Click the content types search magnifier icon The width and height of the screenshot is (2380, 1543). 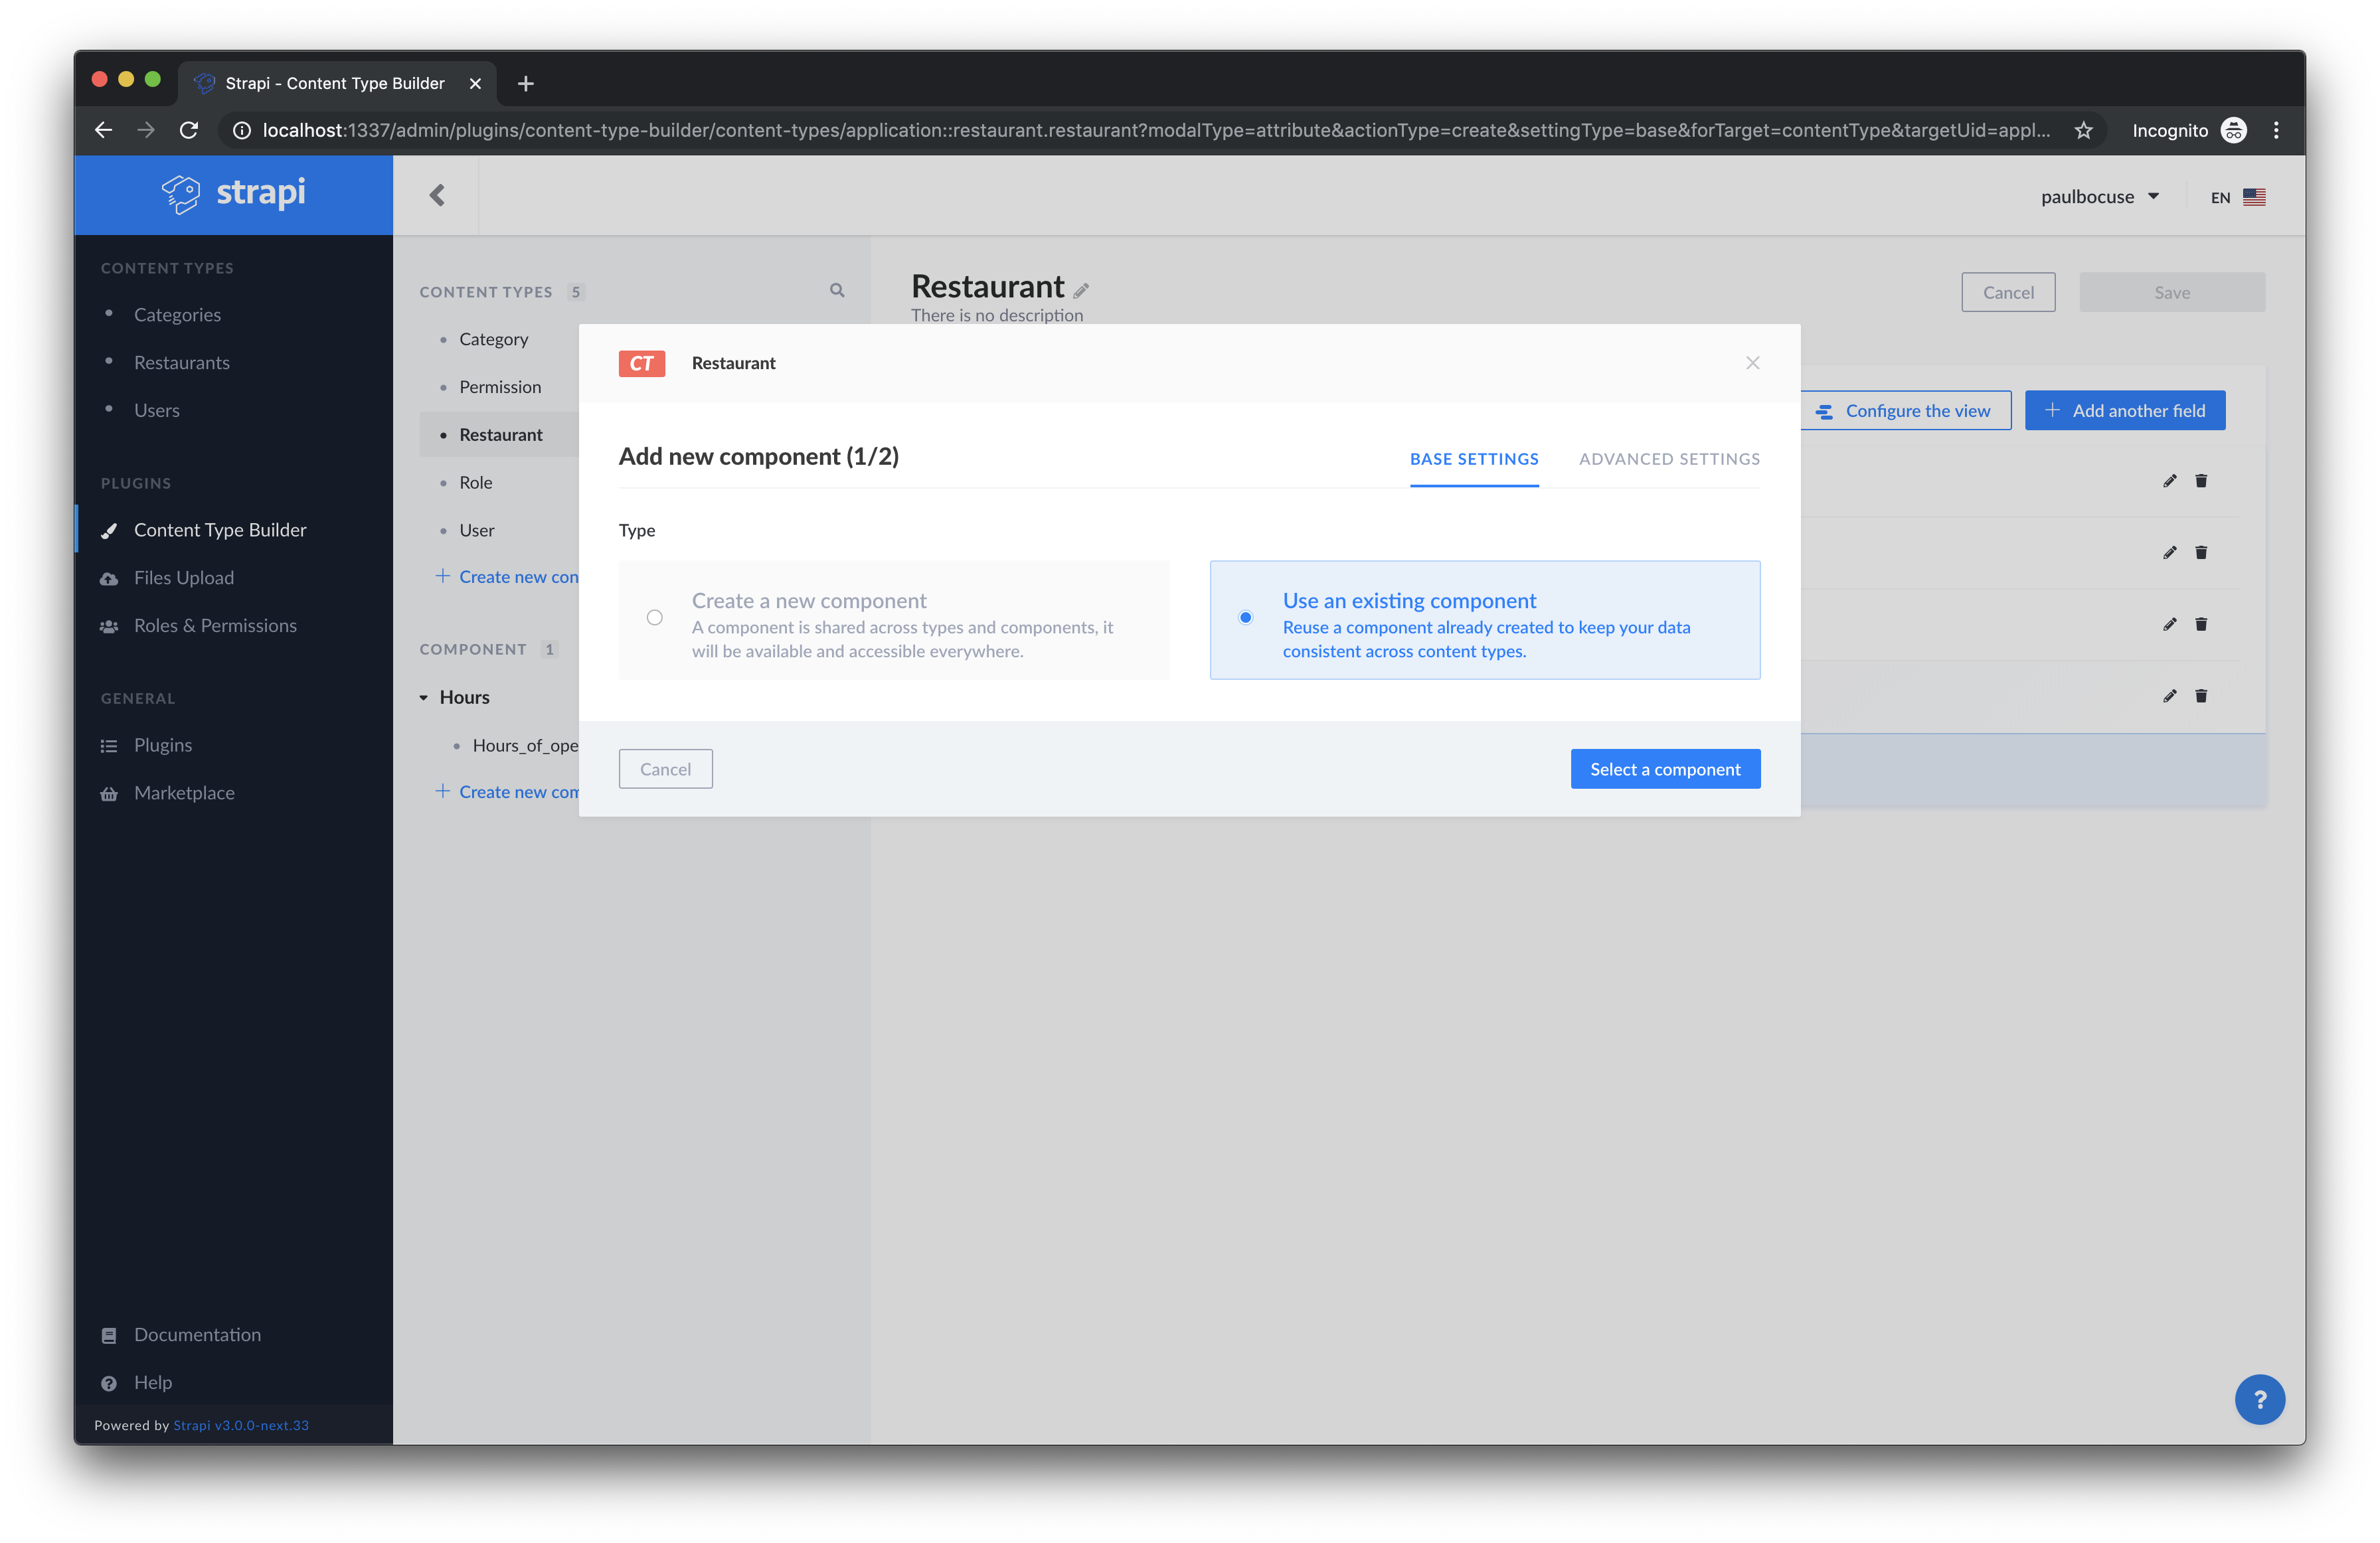(837, 290)
